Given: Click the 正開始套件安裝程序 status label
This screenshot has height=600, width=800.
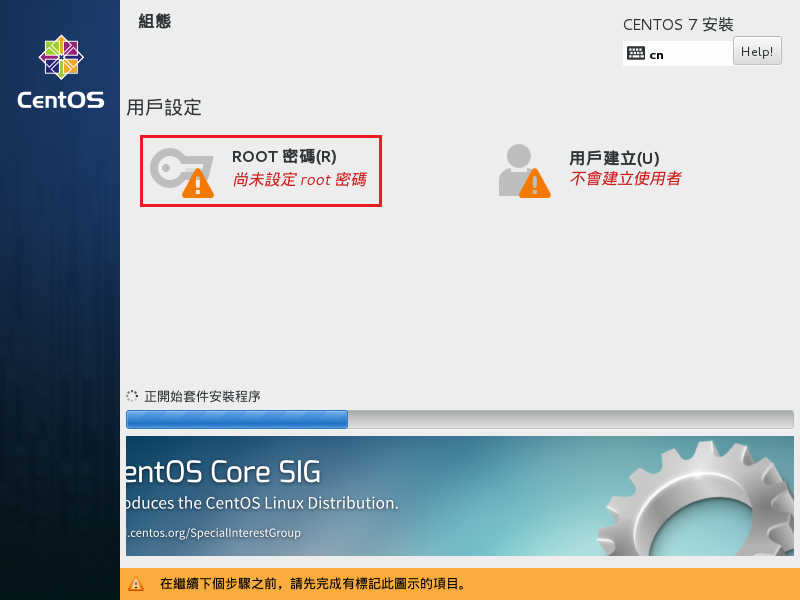Looking at the screenshot, I should point(202,397).
